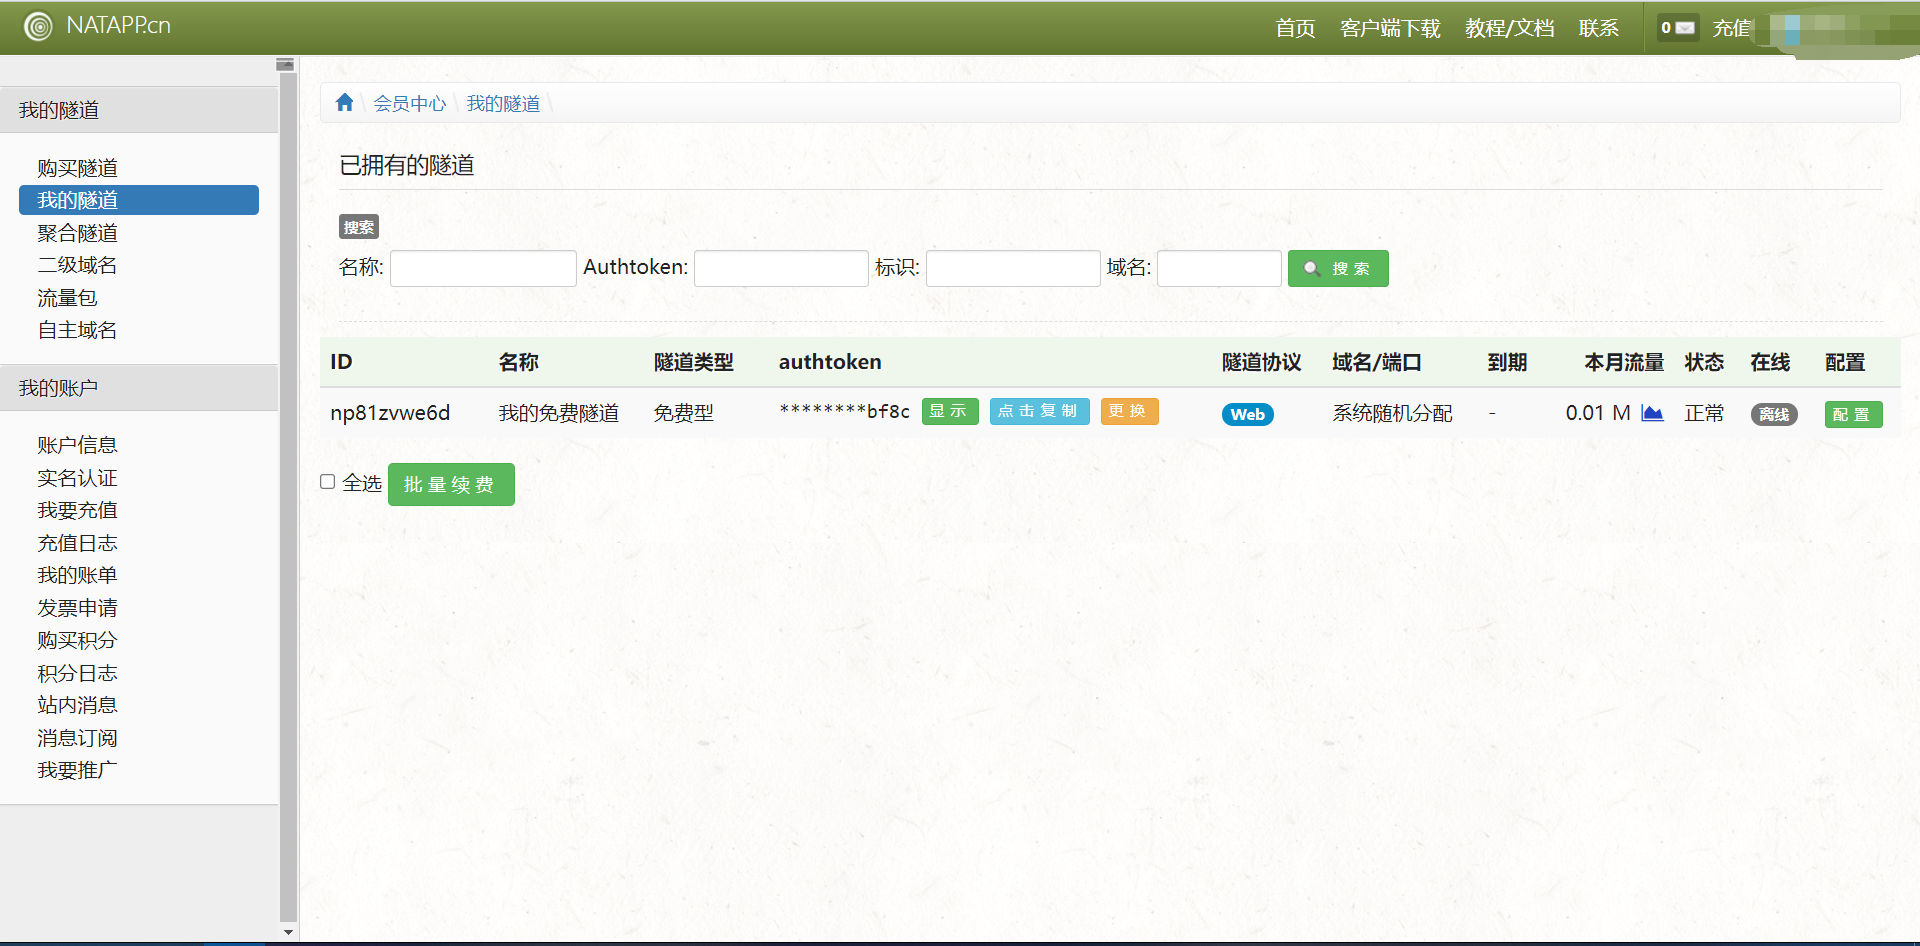Open 账户信息 in the sidebar

(78, 445)
